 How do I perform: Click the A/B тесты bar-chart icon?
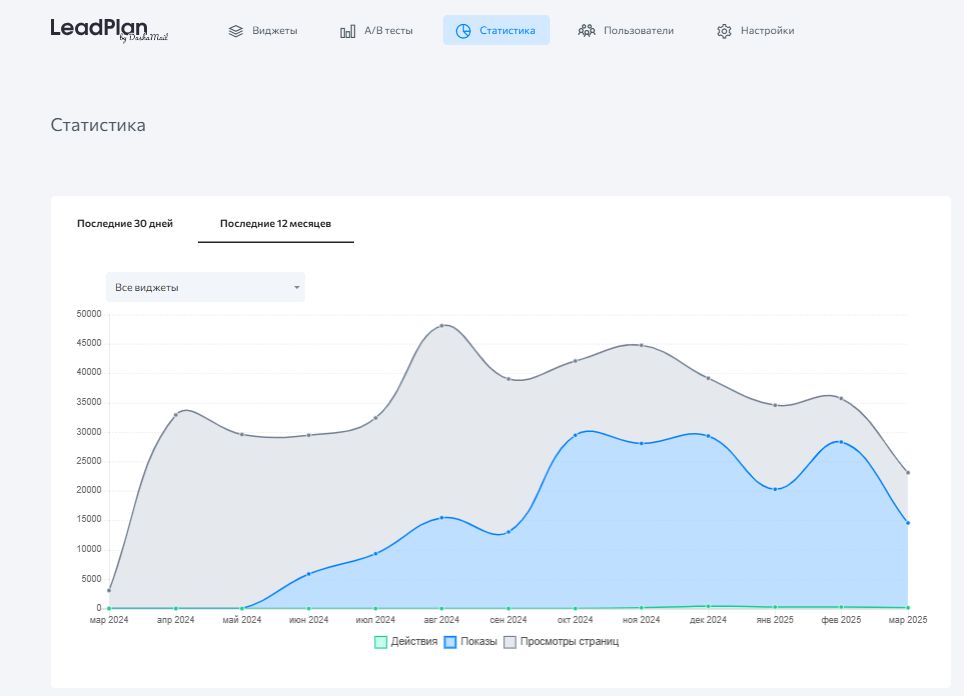[345, 30]
